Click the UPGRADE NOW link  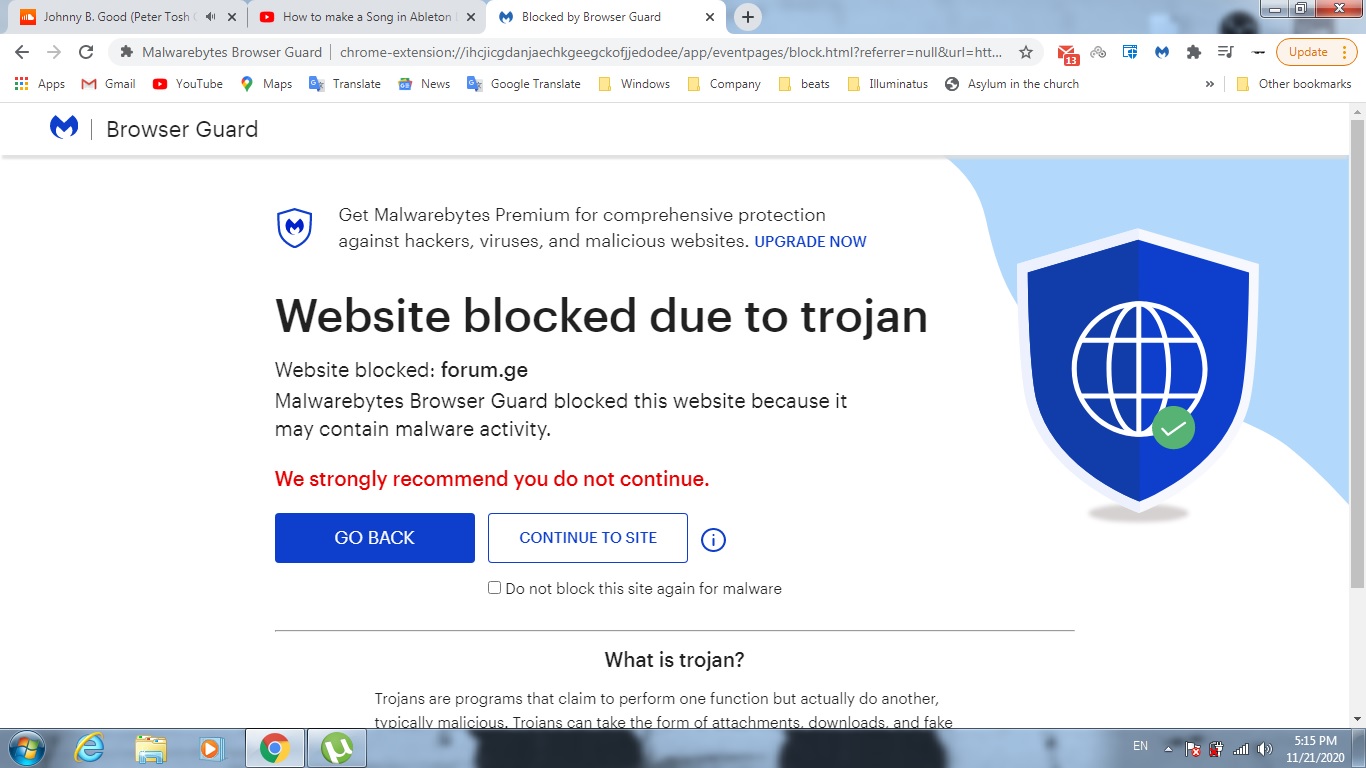(x=810, y=241)
